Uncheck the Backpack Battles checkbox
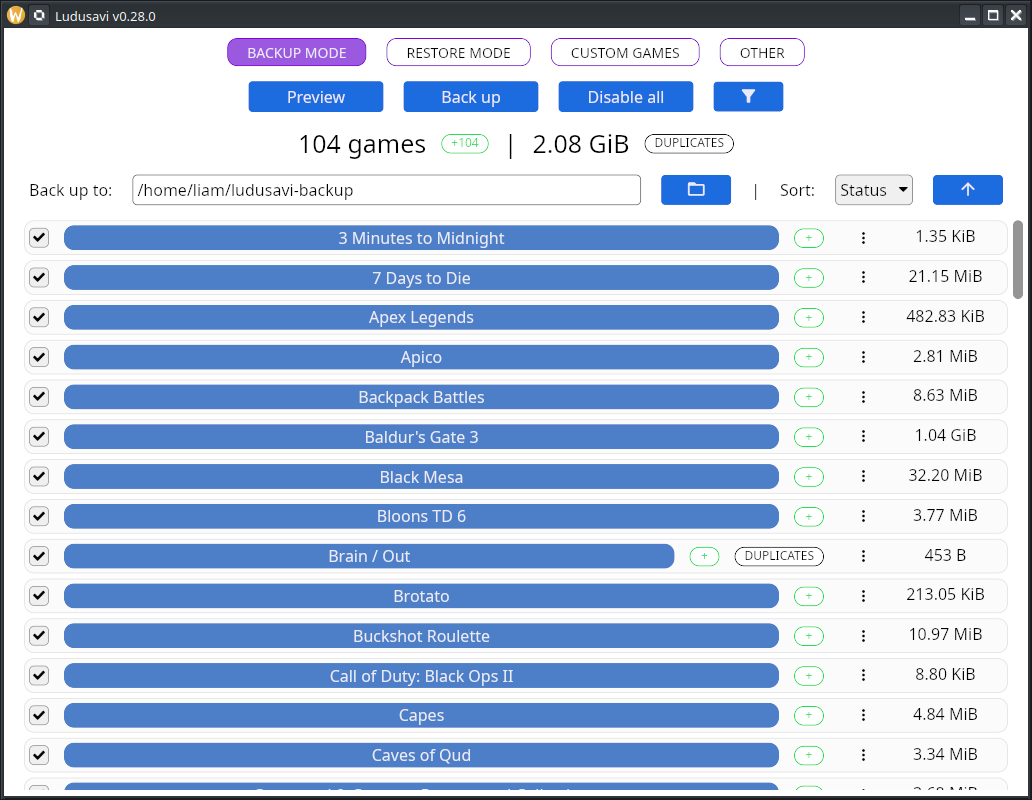The width and height of the screenshot is (1032, 800). point(39,397)
